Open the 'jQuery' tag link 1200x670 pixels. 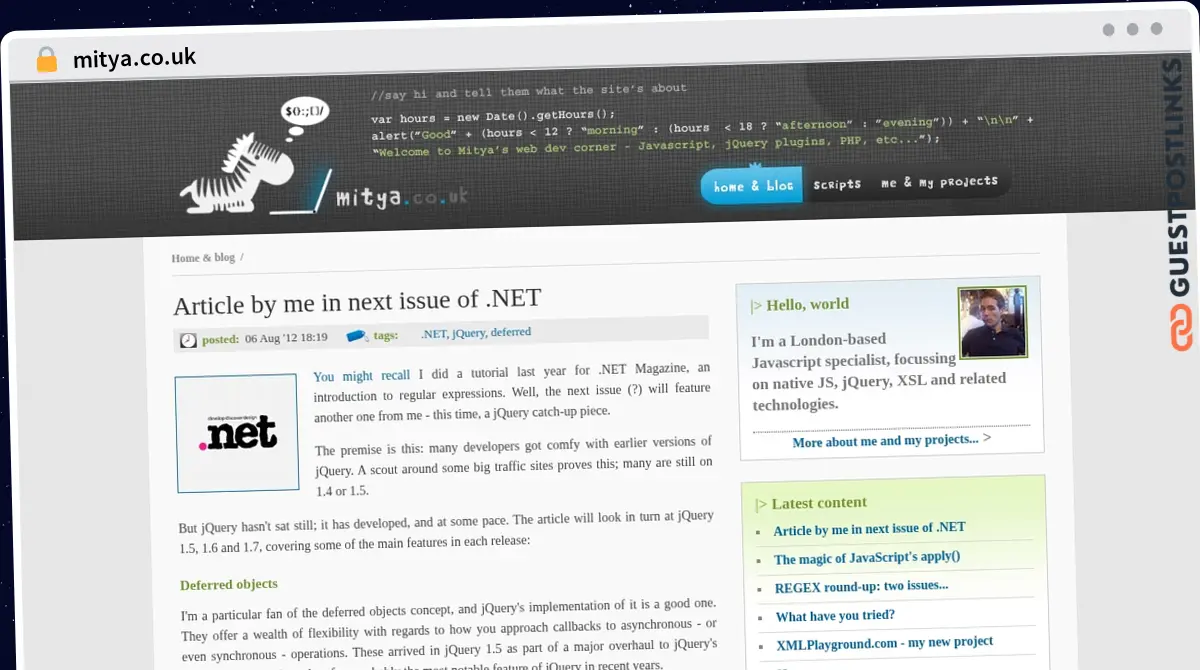pos(469,332)
